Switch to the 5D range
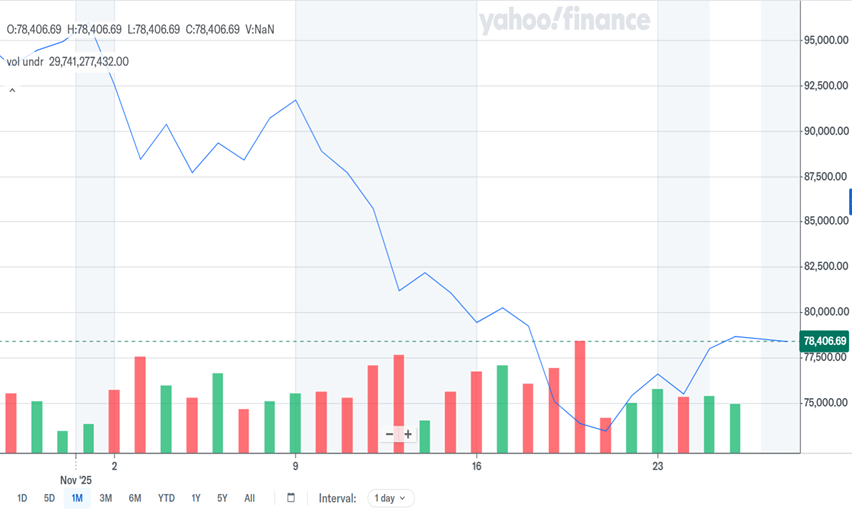852x515 pixels. tap(49, 498)
